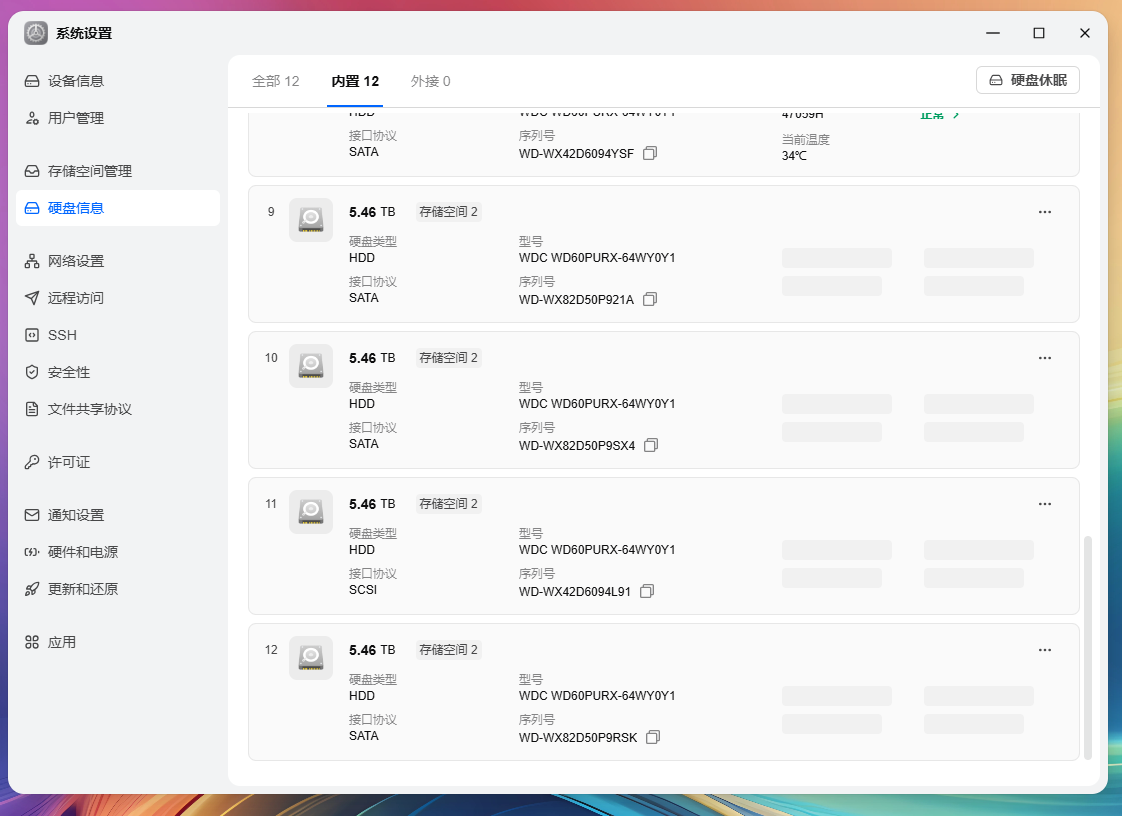The height and width of the screenshot is (816, 1122).
Task: Open more options for disk 12
Action: click(x=1045, y=650)
